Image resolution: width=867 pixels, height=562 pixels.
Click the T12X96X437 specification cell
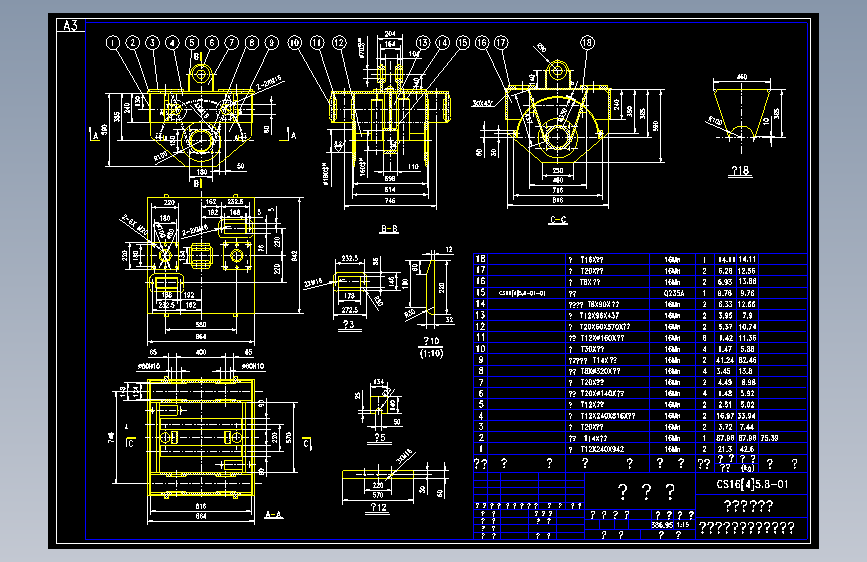tap(599, 315)
